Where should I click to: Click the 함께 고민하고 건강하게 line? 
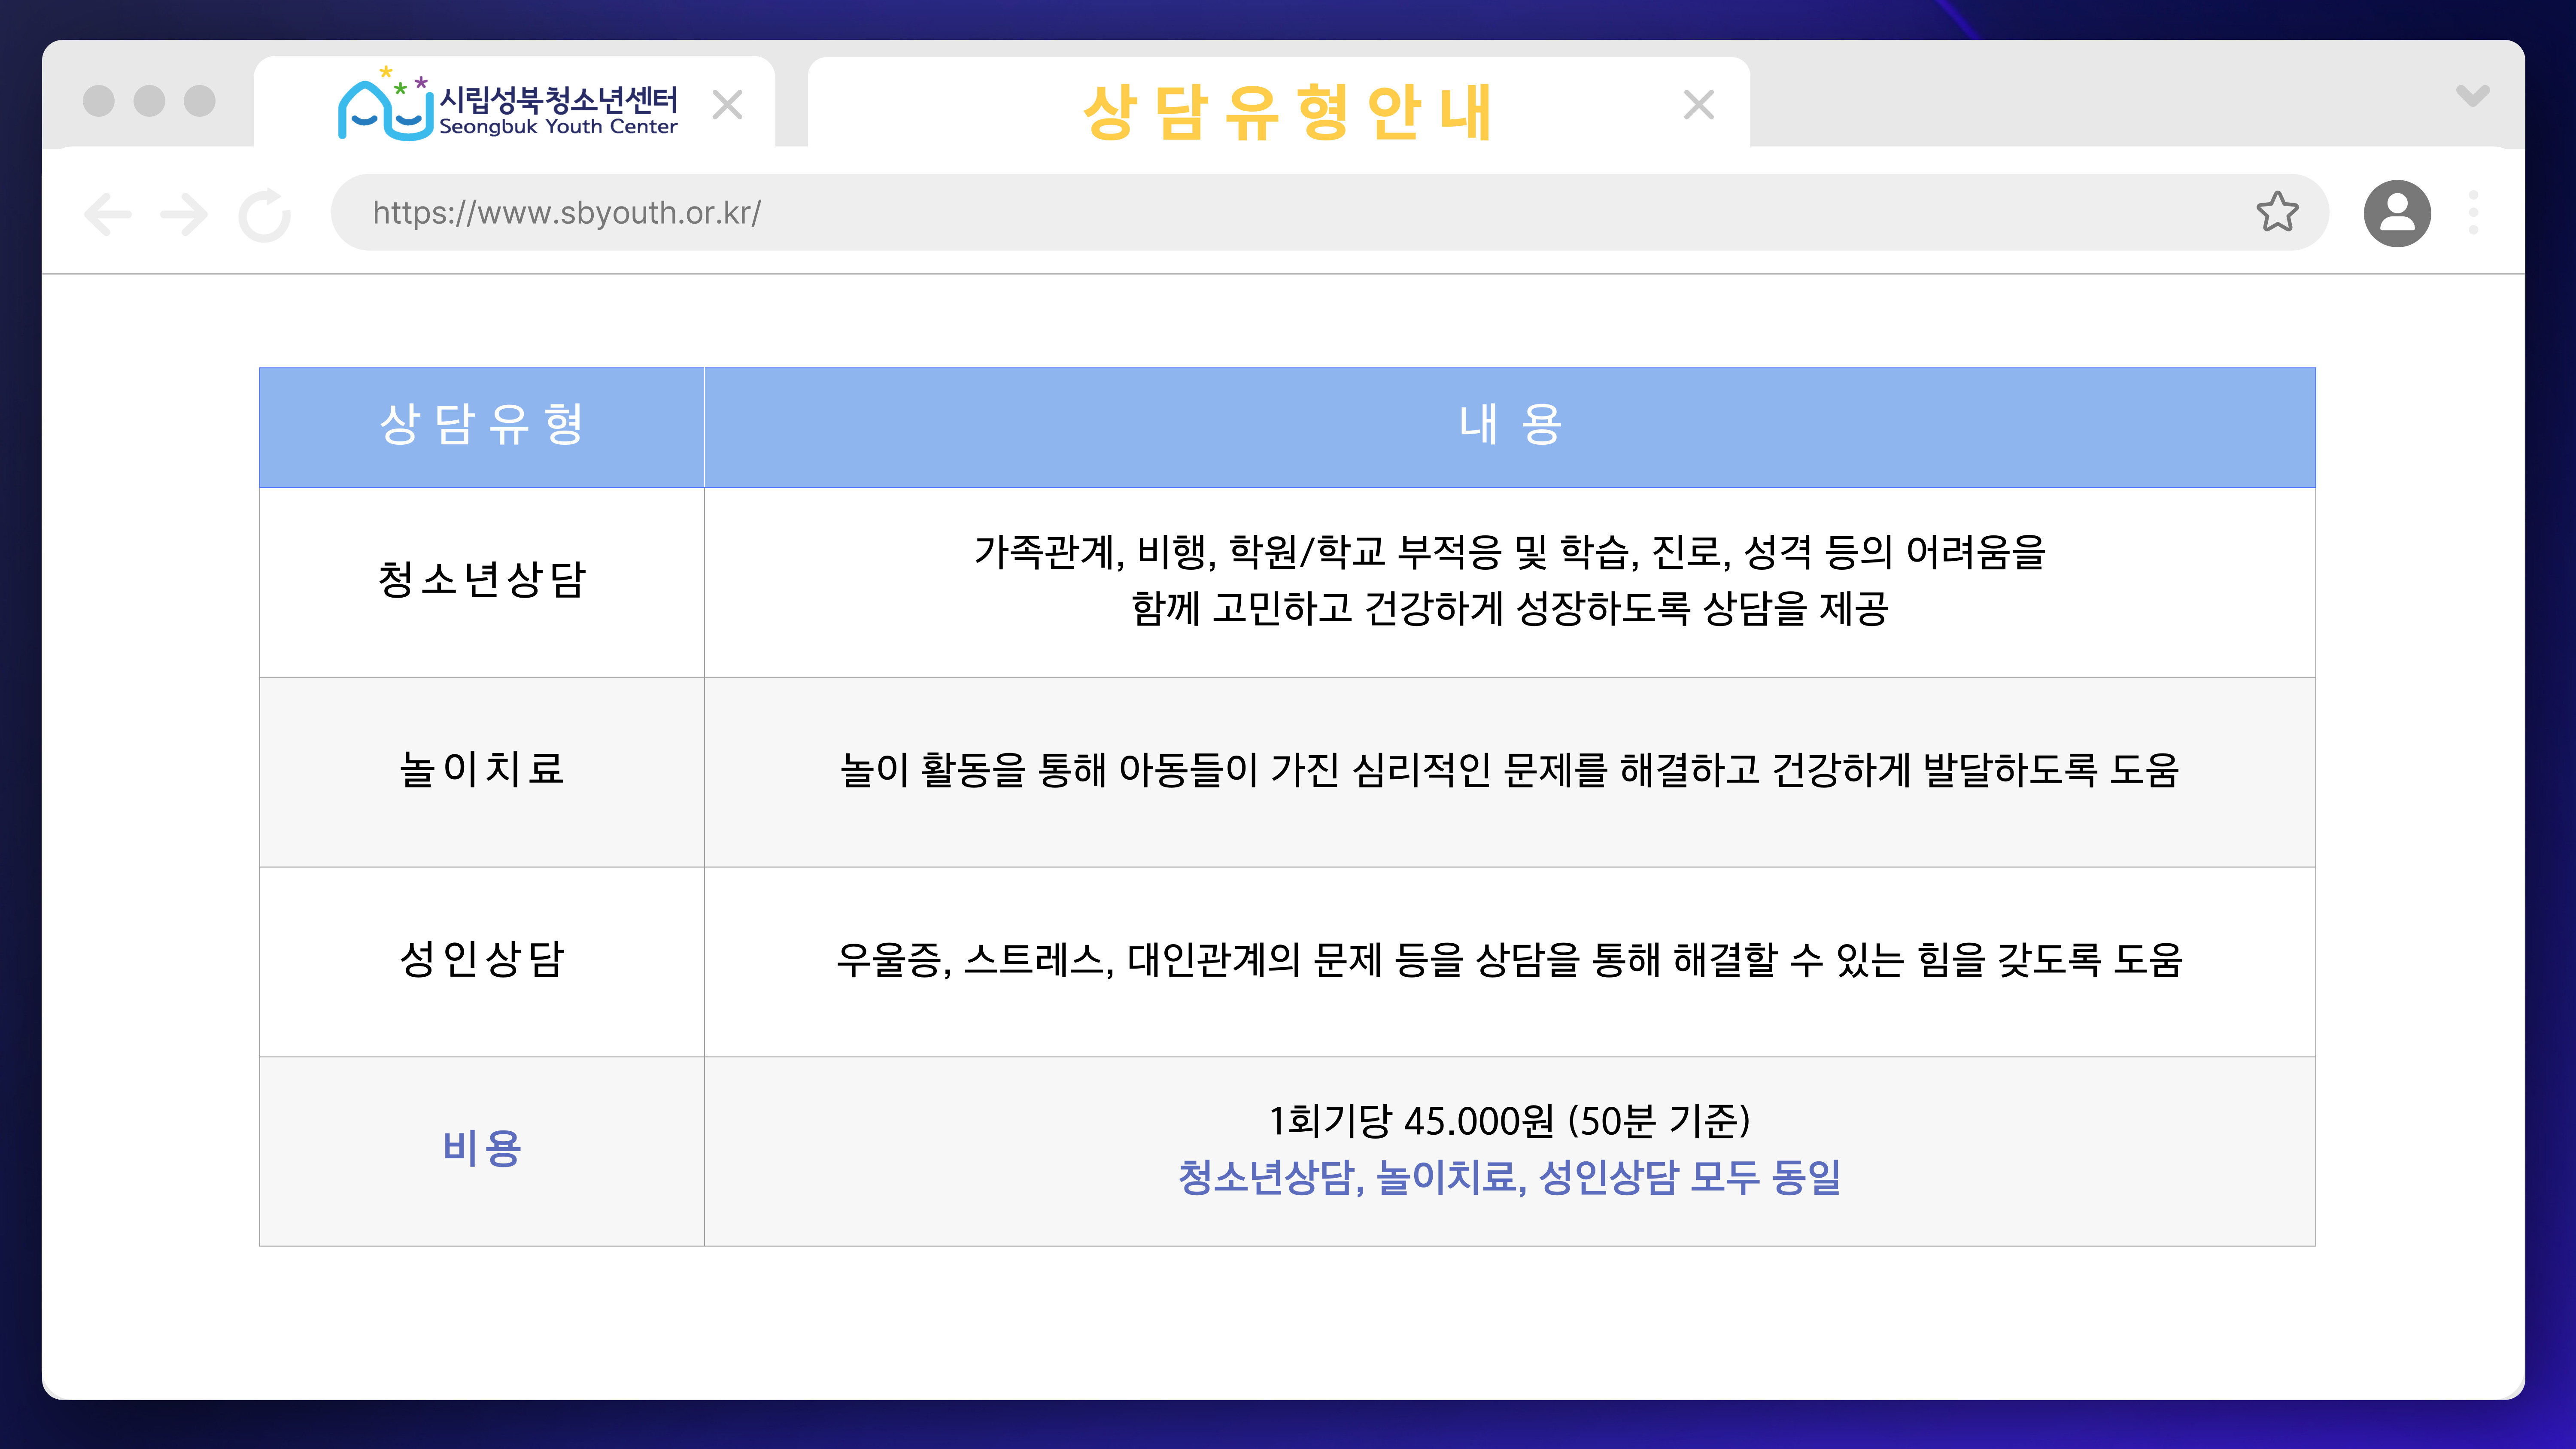[1510, 609]
